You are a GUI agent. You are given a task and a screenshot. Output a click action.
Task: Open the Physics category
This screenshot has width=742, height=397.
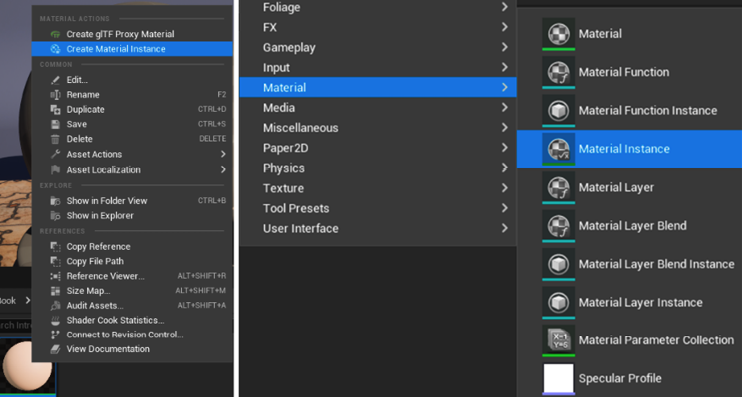(378, 168)
